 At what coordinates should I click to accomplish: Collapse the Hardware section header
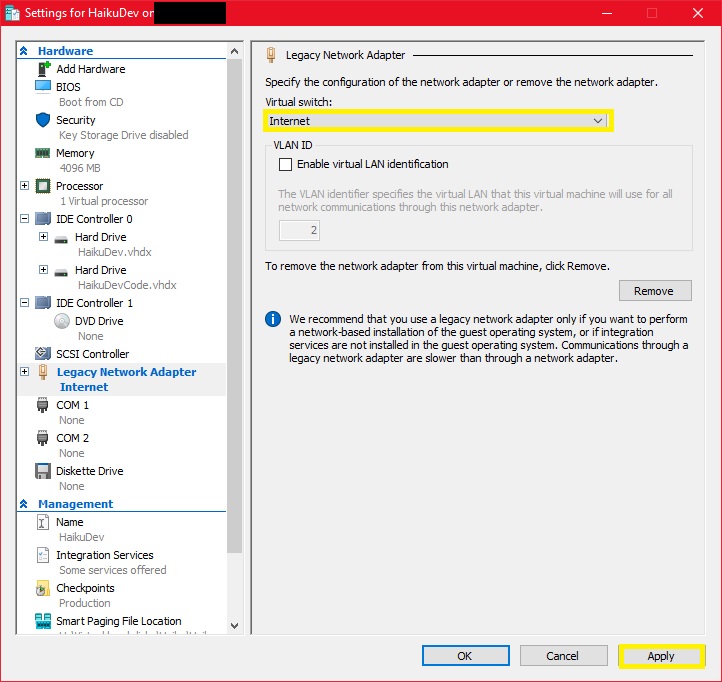pyautogui.click(x=25, y=51)
